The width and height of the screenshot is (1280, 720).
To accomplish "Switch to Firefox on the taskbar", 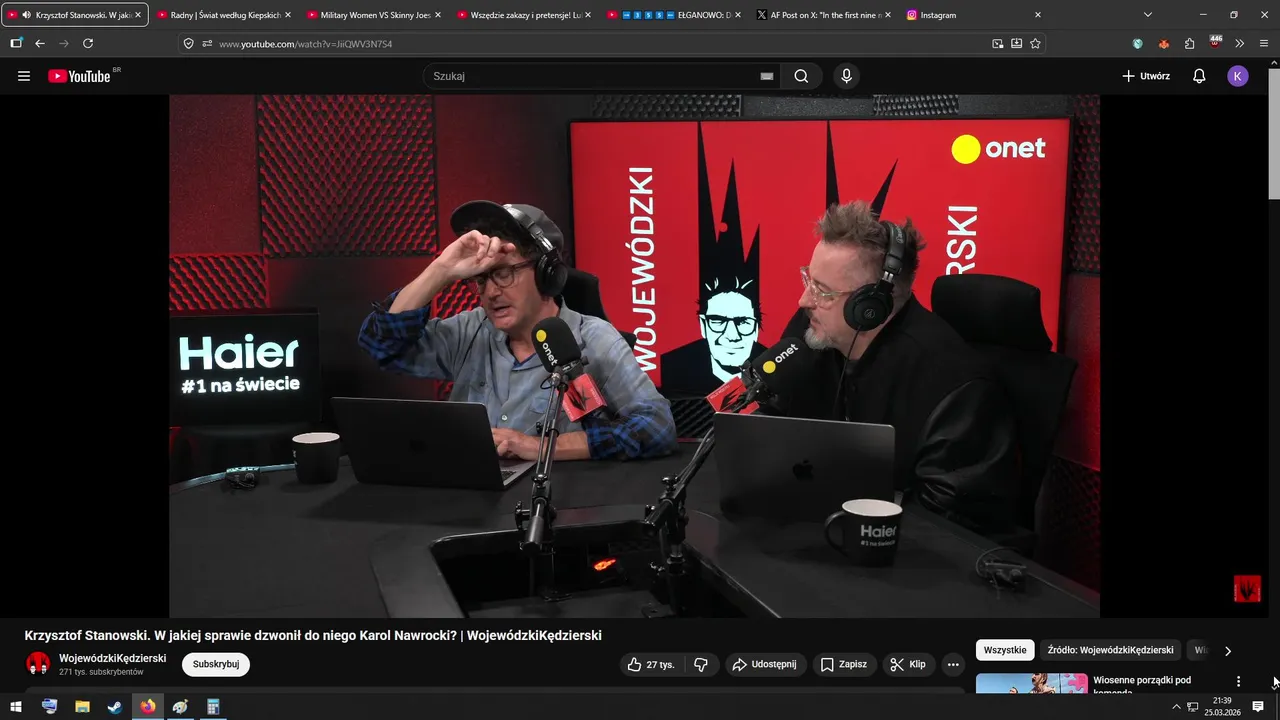I will (148, 707).
